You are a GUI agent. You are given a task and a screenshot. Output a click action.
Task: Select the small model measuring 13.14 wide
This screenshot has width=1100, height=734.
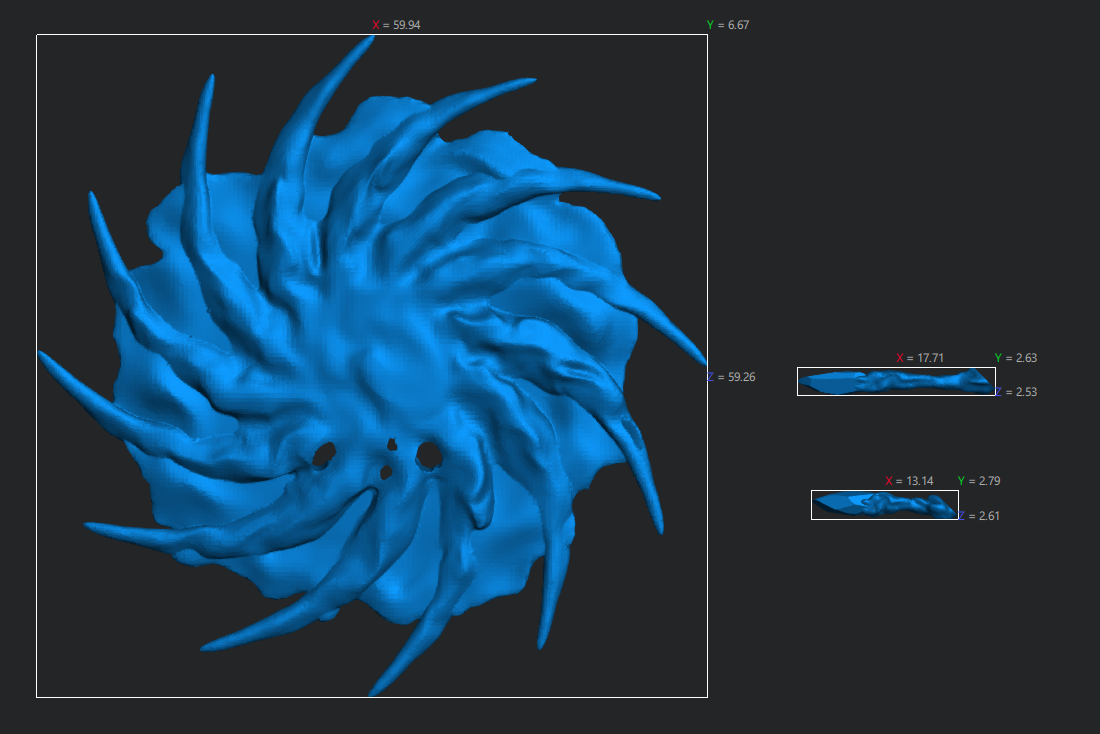884,505
